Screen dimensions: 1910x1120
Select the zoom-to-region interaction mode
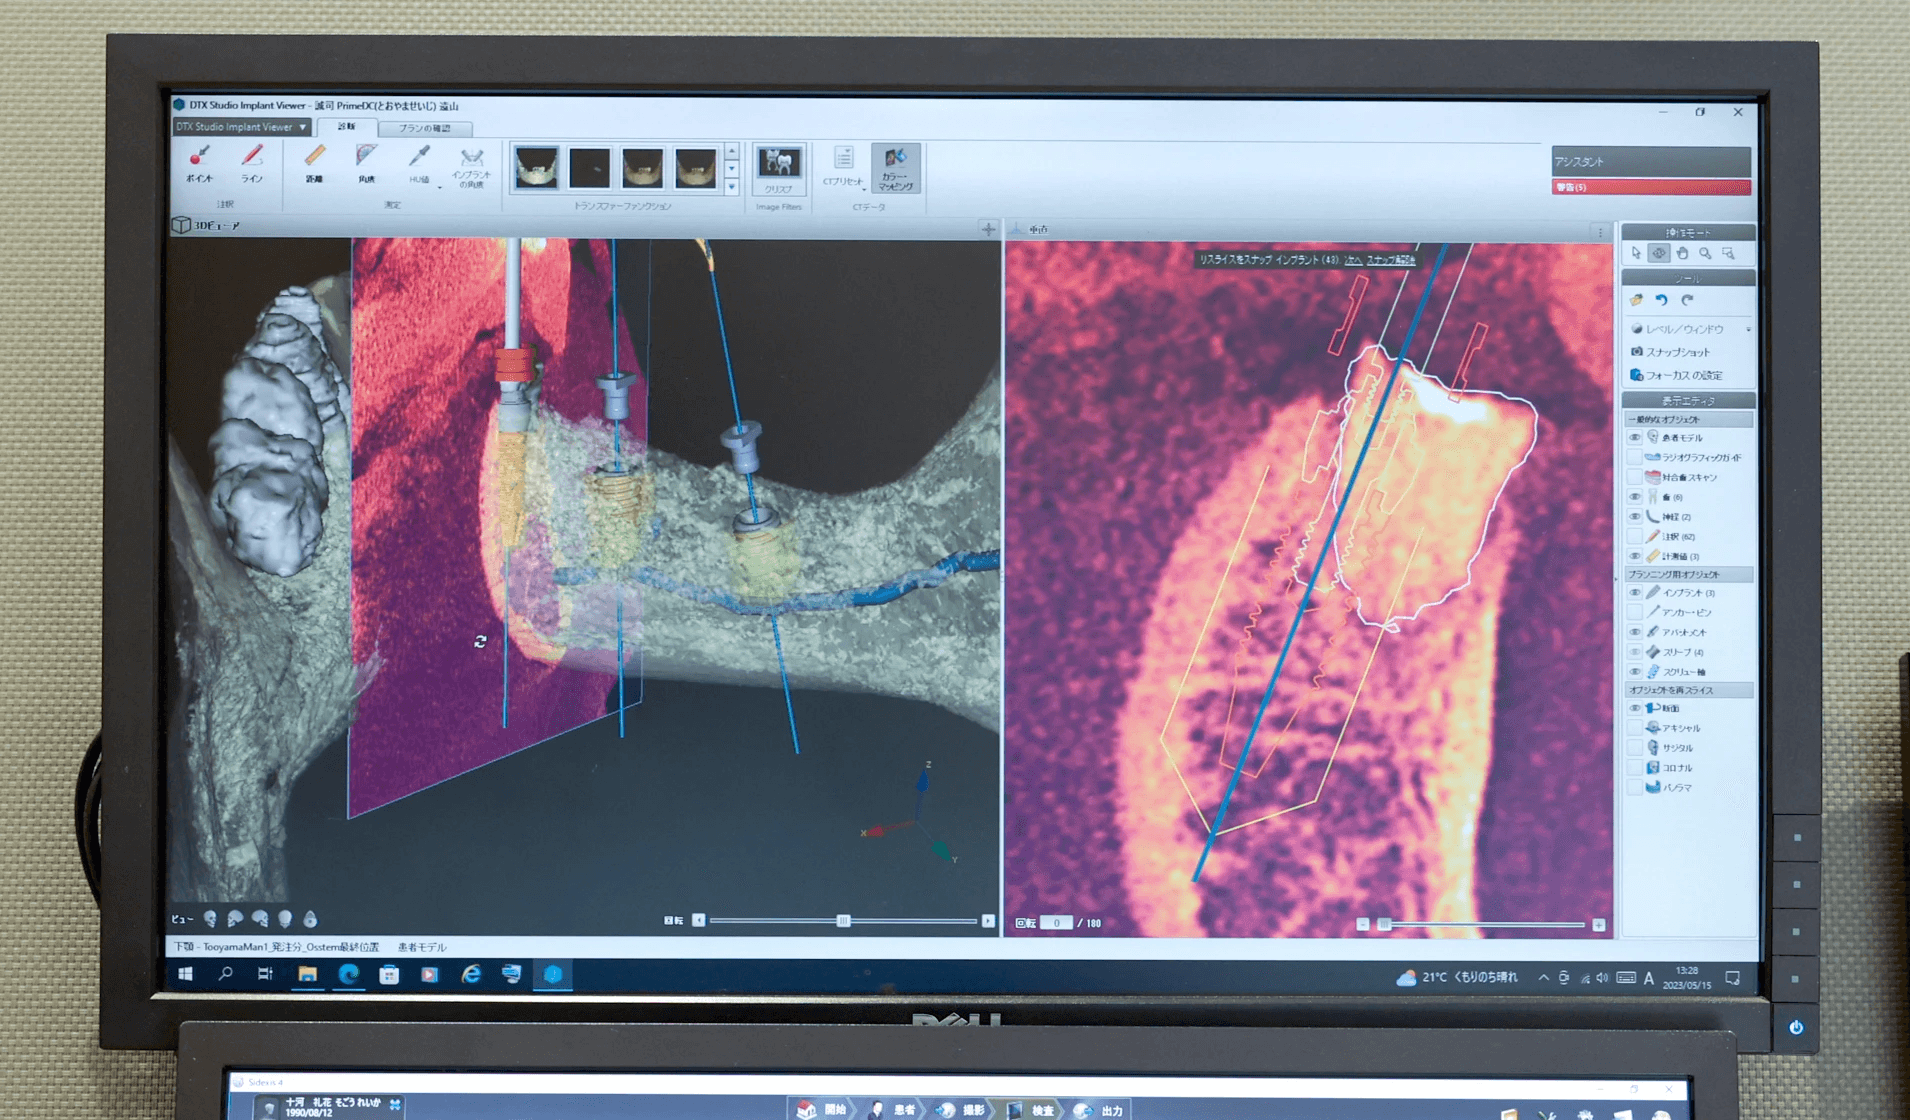point(1728,253)
